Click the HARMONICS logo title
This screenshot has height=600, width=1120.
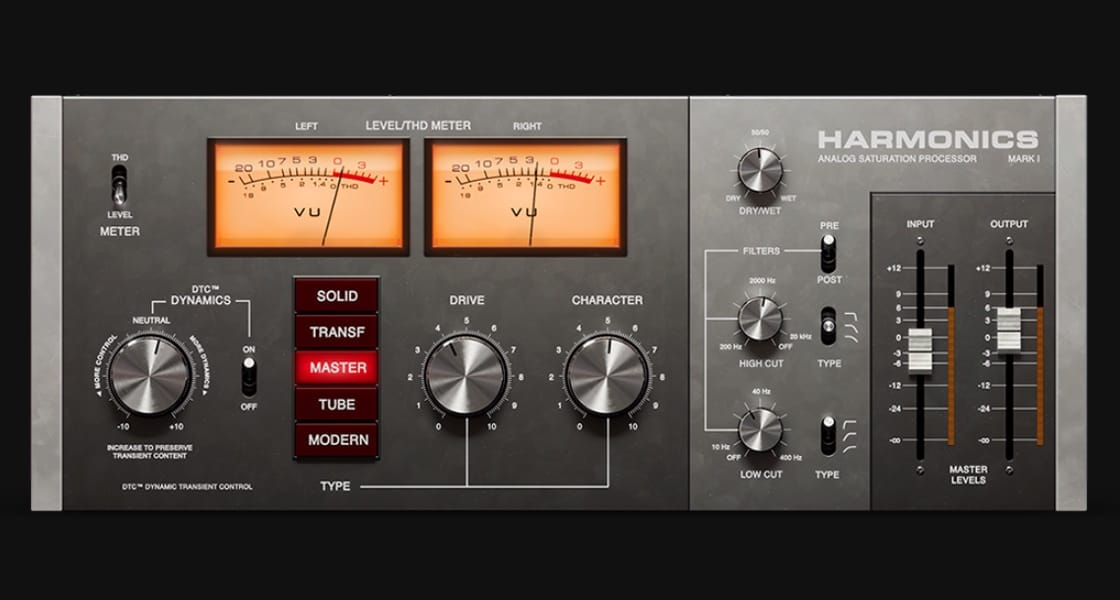pyautogui.click(x=928, y=139)
